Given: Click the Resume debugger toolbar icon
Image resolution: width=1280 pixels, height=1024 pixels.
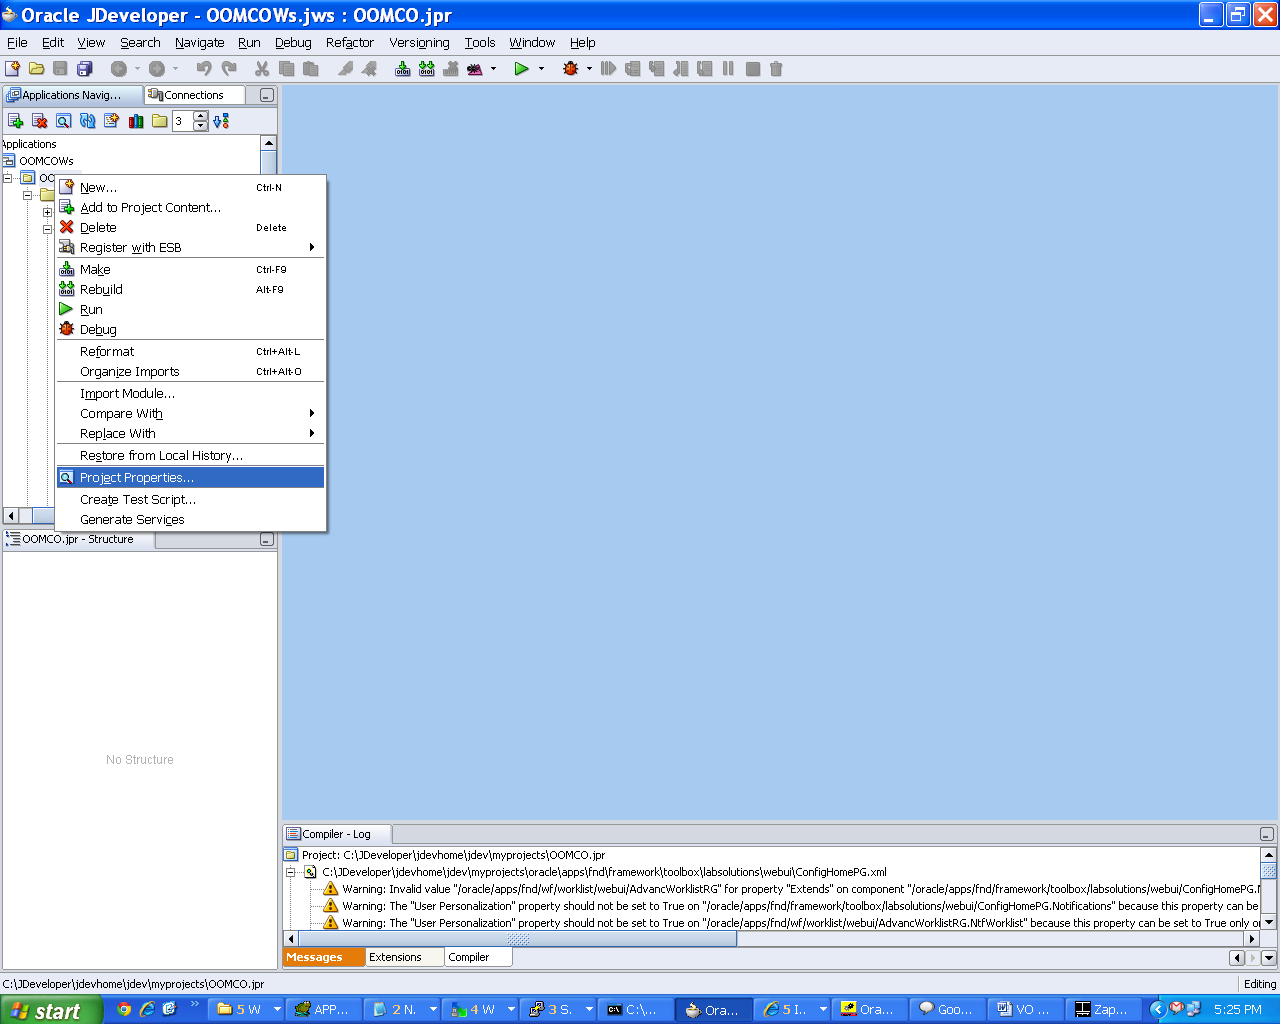Looking at the screenshot, I should pyautogui.click(x=608, y=69).
